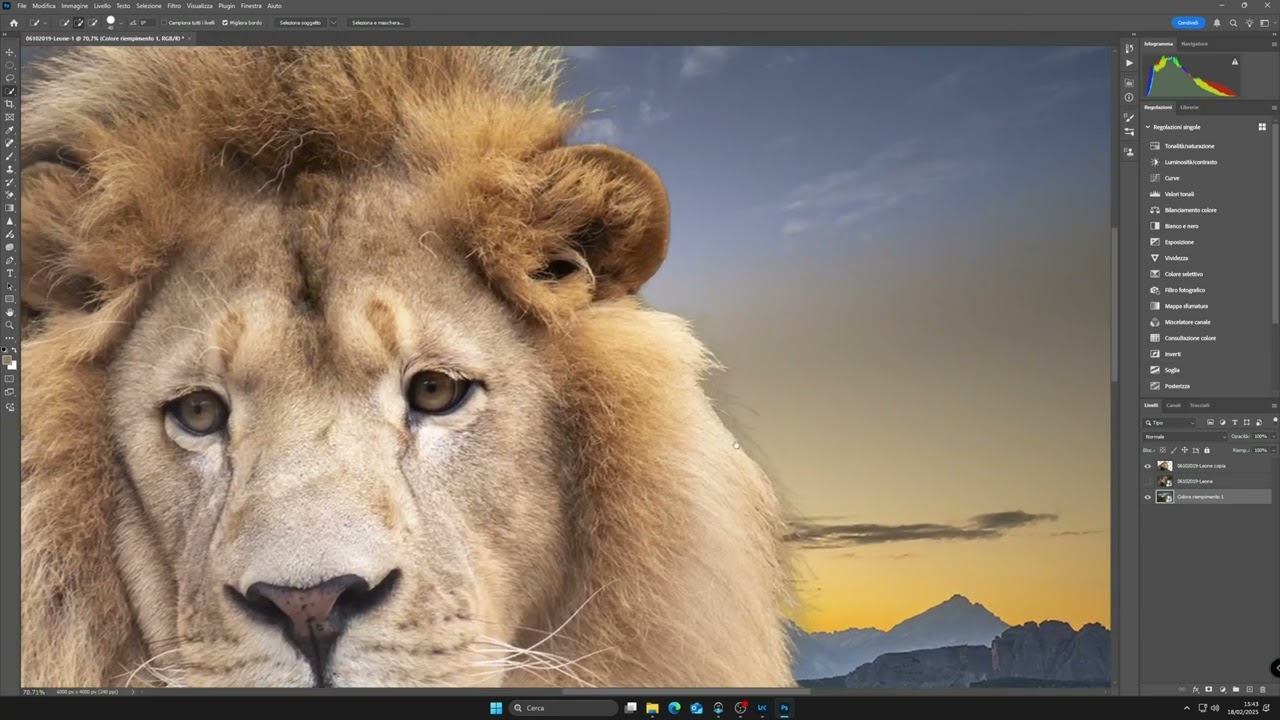Open the Tipo layer filter dropdown
The height and width of the screenshot is (720, 1280).
[1170, 423]
